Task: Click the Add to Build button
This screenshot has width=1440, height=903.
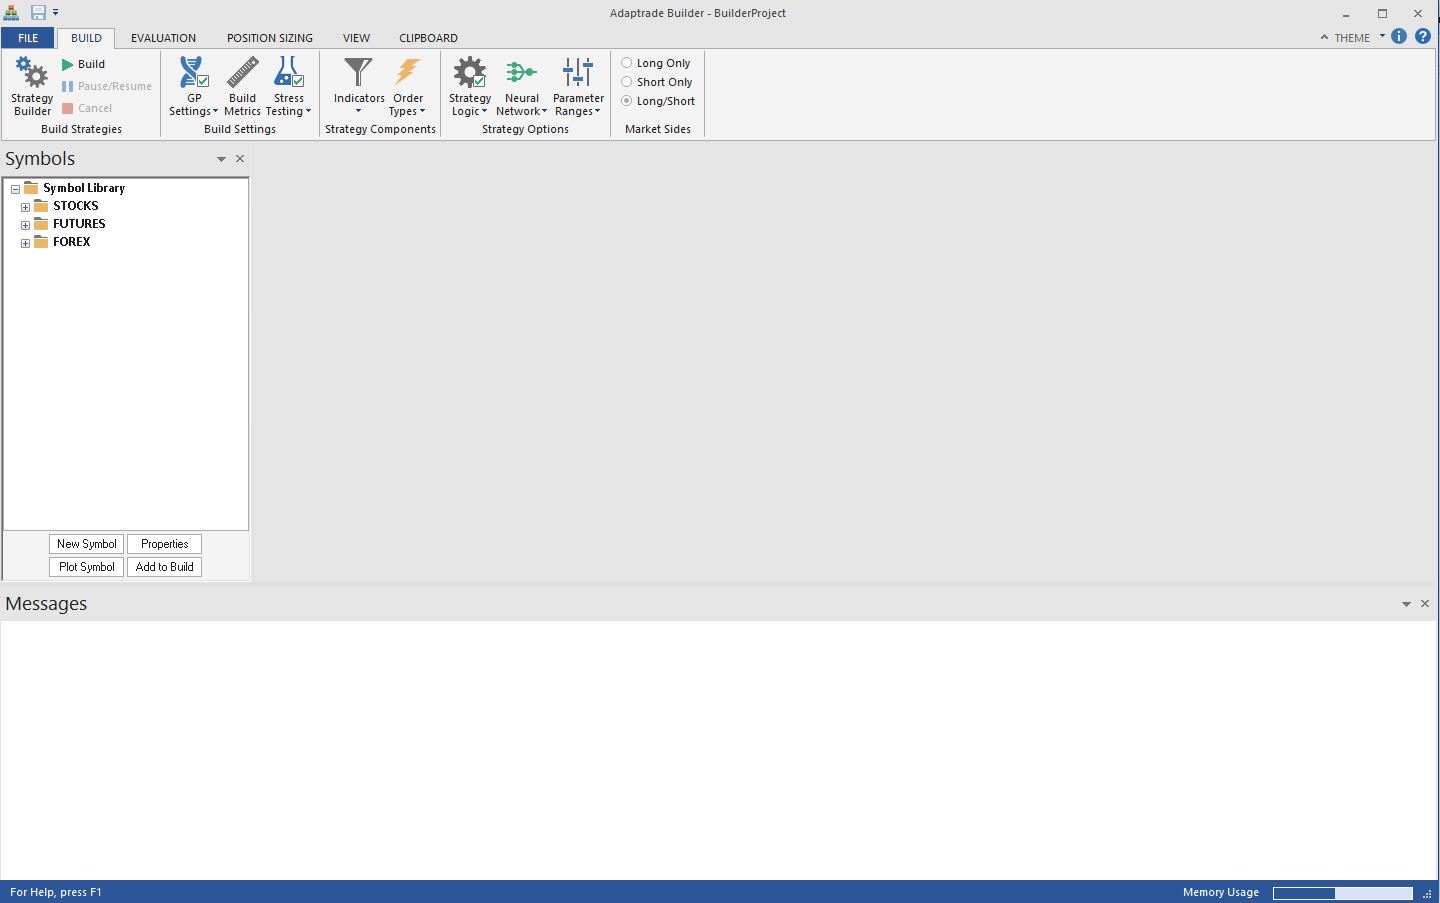Action: 165,567
